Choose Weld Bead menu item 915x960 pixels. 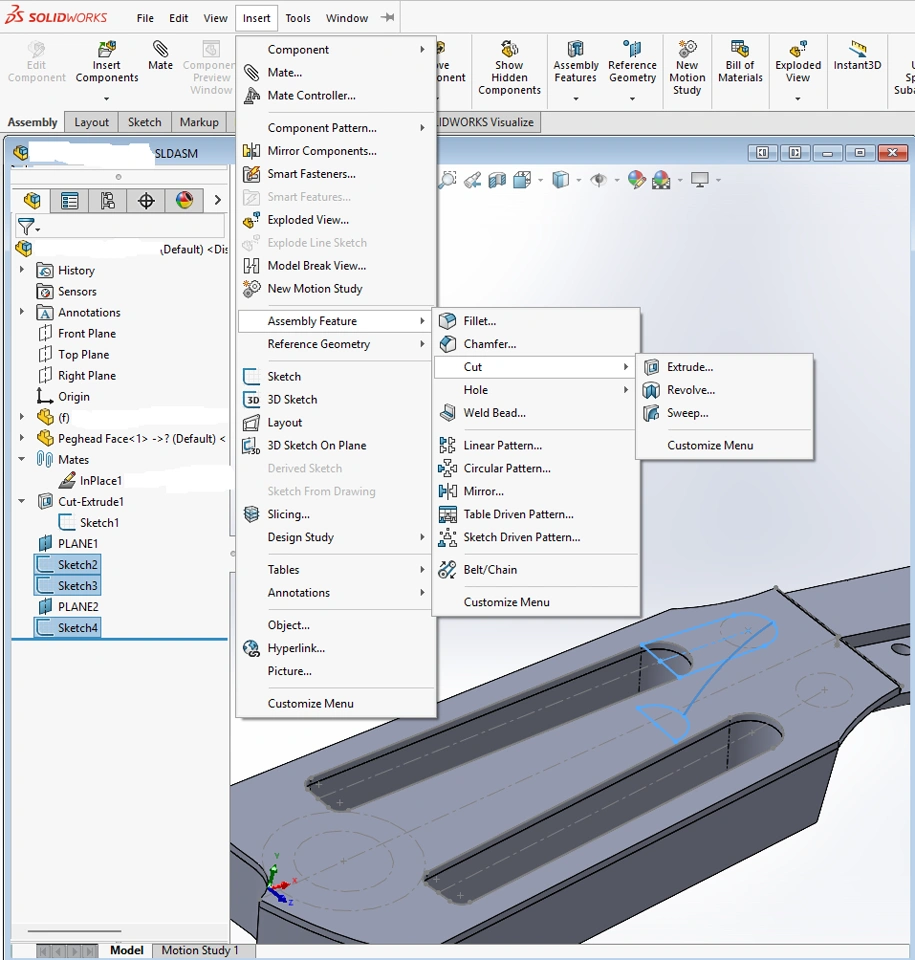coord(537,413)
